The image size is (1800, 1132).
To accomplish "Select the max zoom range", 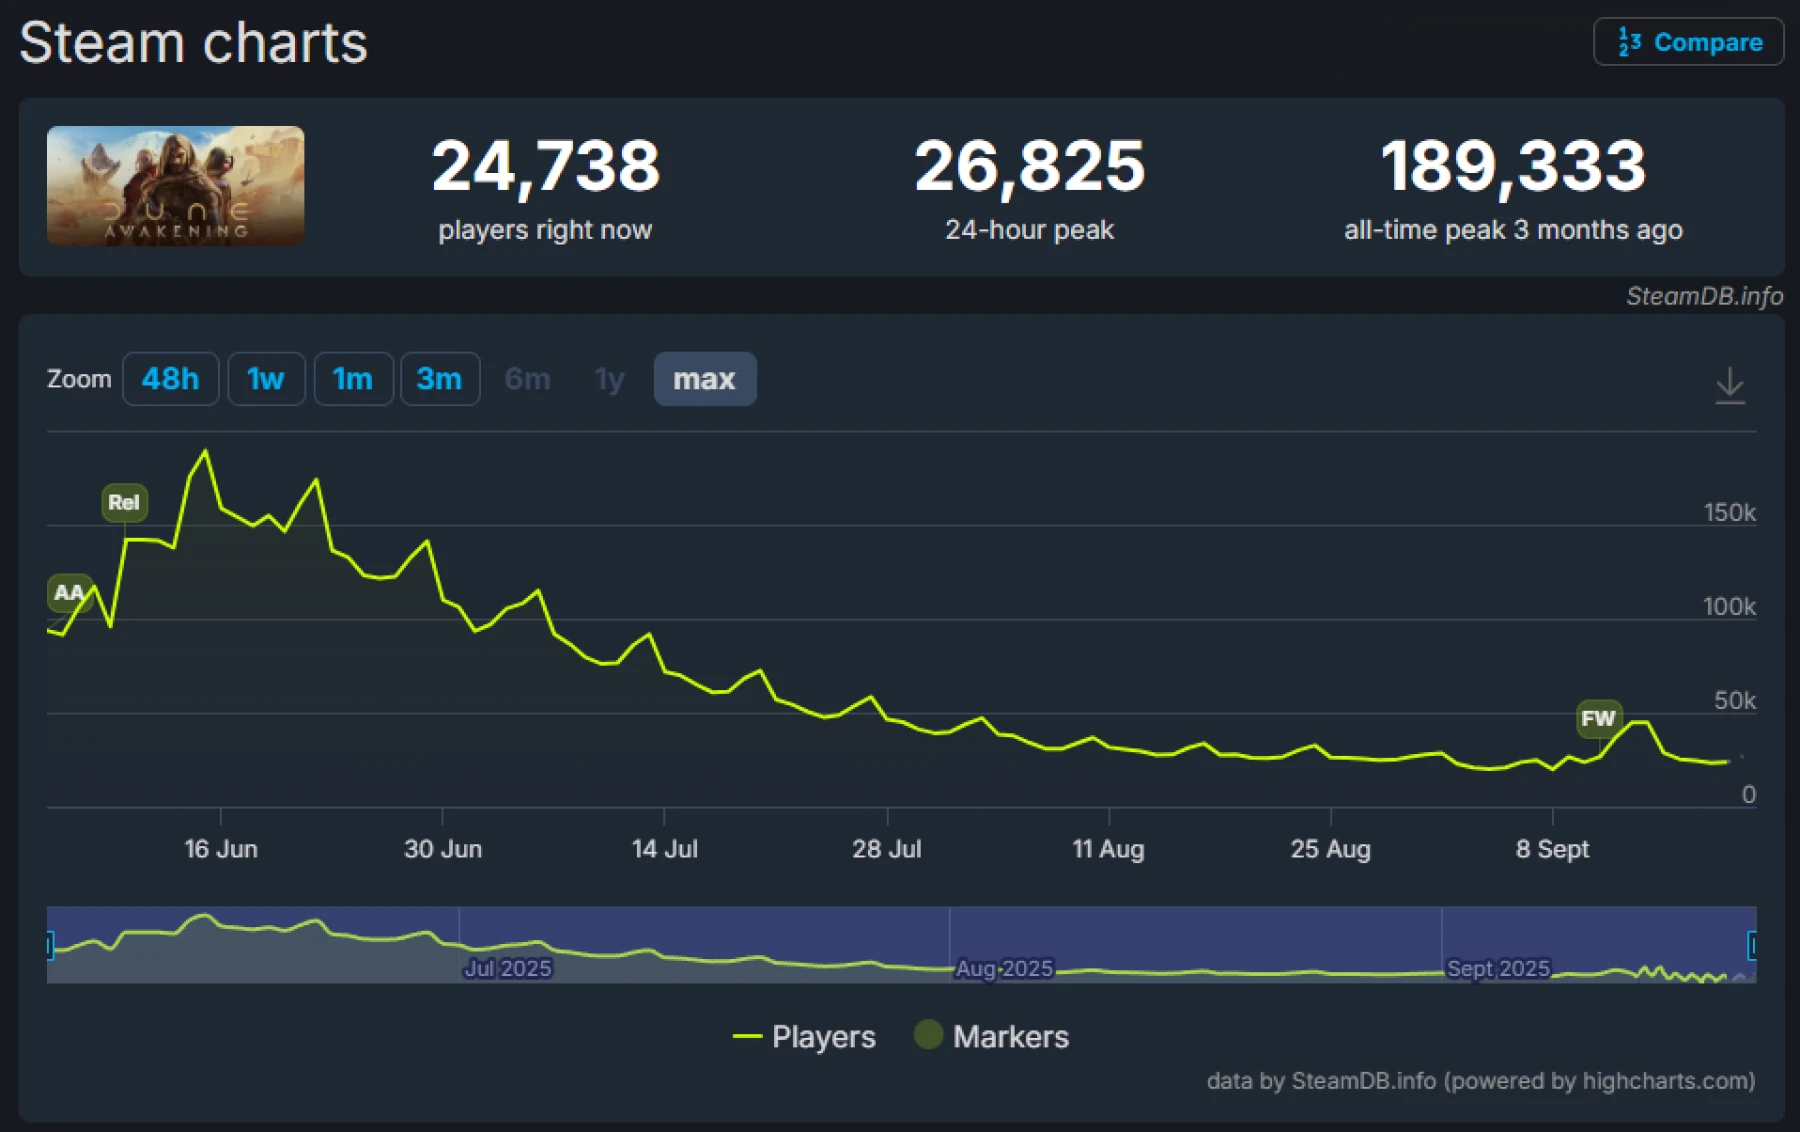I will click(x=704, y=379).
